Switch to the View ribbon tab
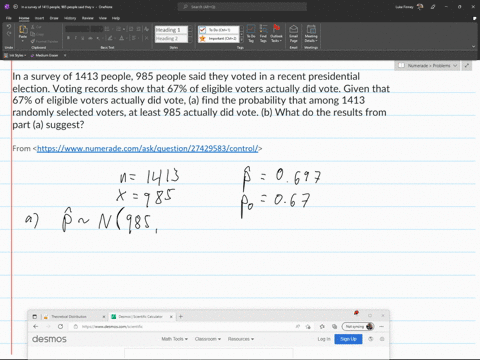The height and width of the screenshot is (360, 480). coord(103,18)
